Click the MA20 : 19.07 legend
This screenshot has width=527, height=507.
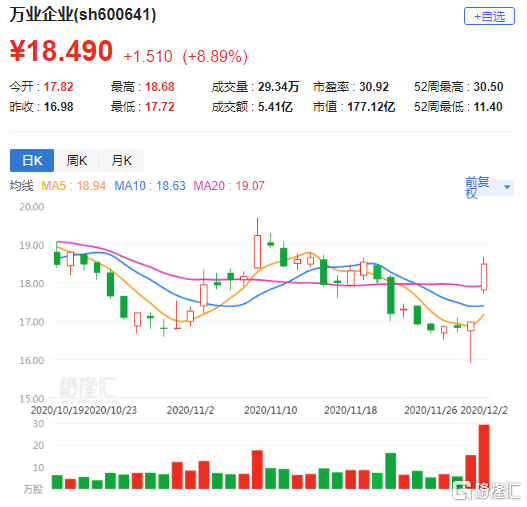(x=229, y=186)
